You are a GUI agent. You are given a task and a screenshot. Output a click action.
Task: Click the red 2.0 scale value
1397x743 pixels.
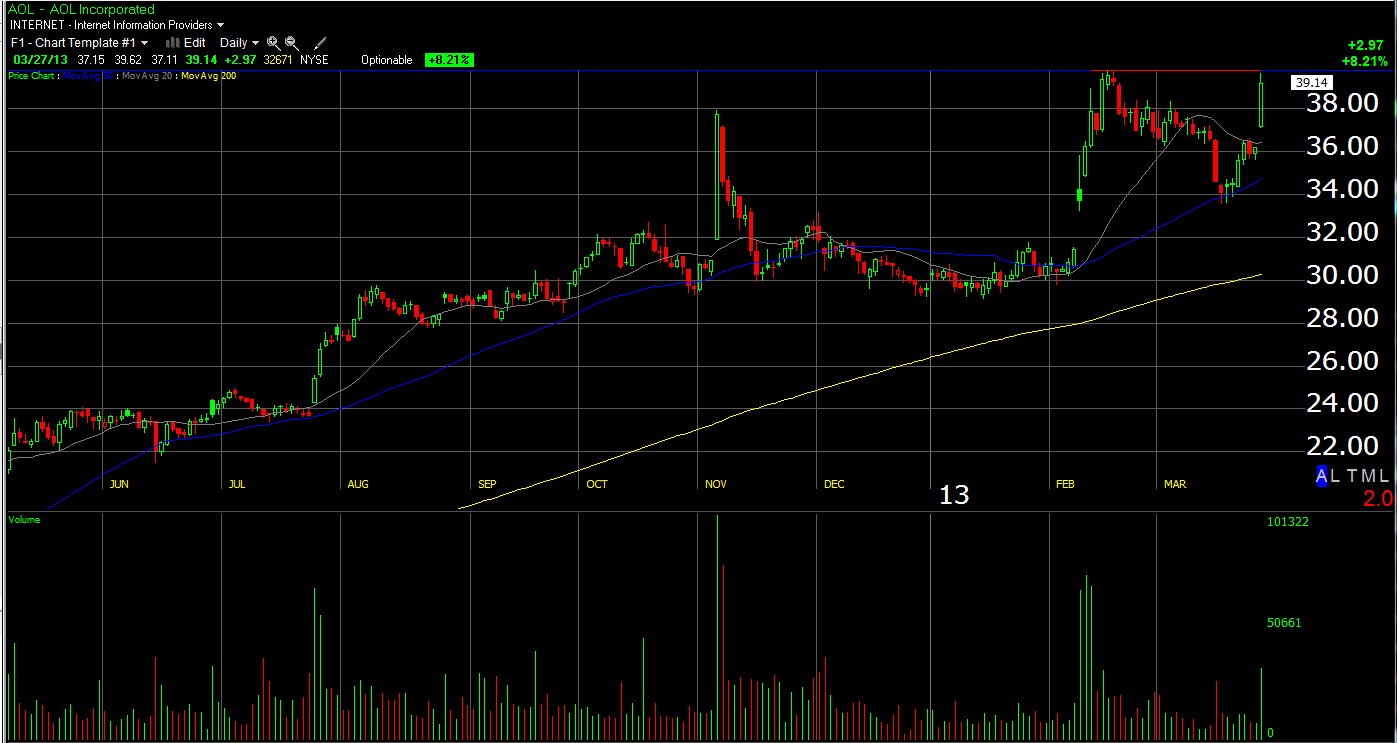tap(1376, 499)
